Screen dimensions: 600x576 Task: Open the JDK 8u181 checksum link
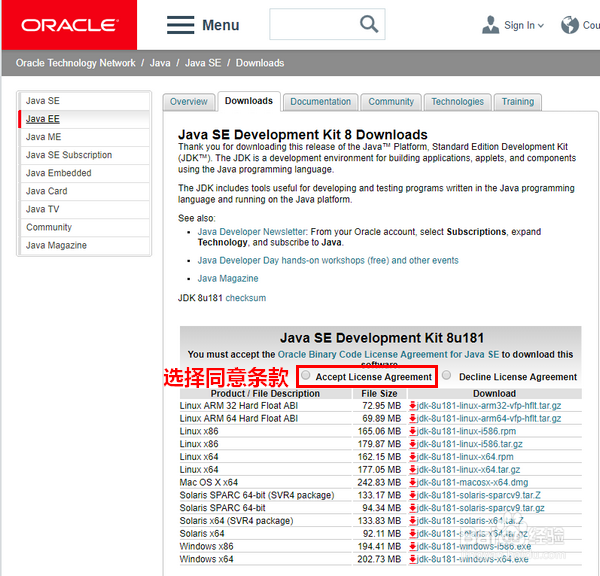coord(246,298)
